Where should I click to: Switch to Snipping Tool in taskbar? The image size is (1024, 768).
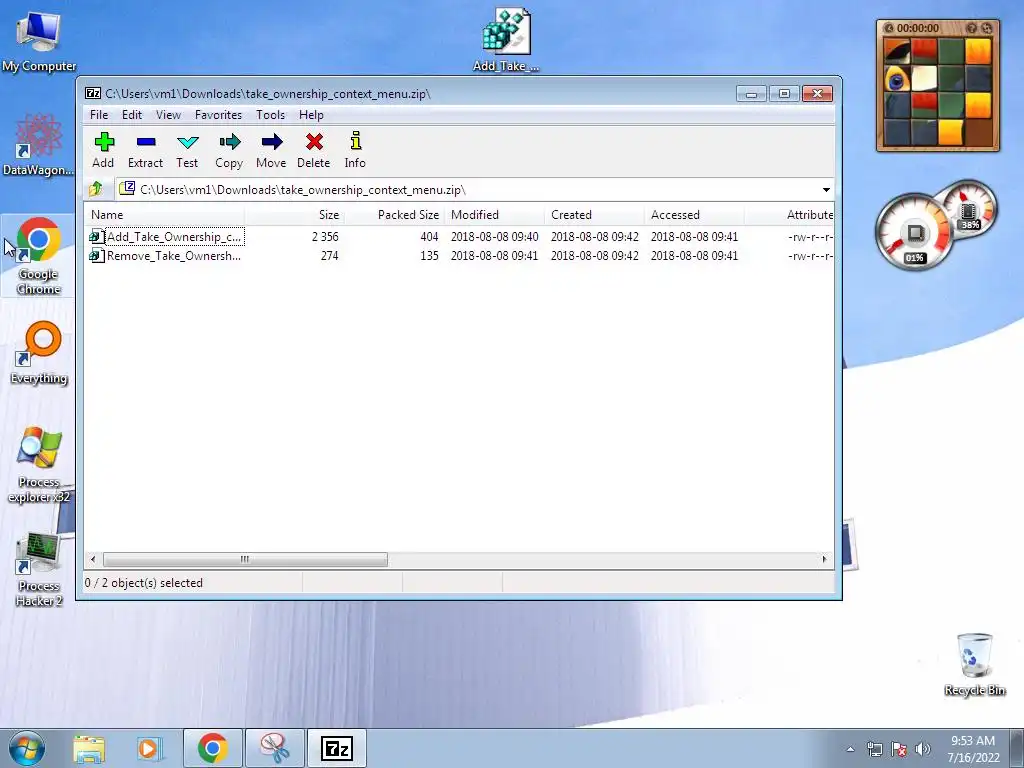click(275, 748)
